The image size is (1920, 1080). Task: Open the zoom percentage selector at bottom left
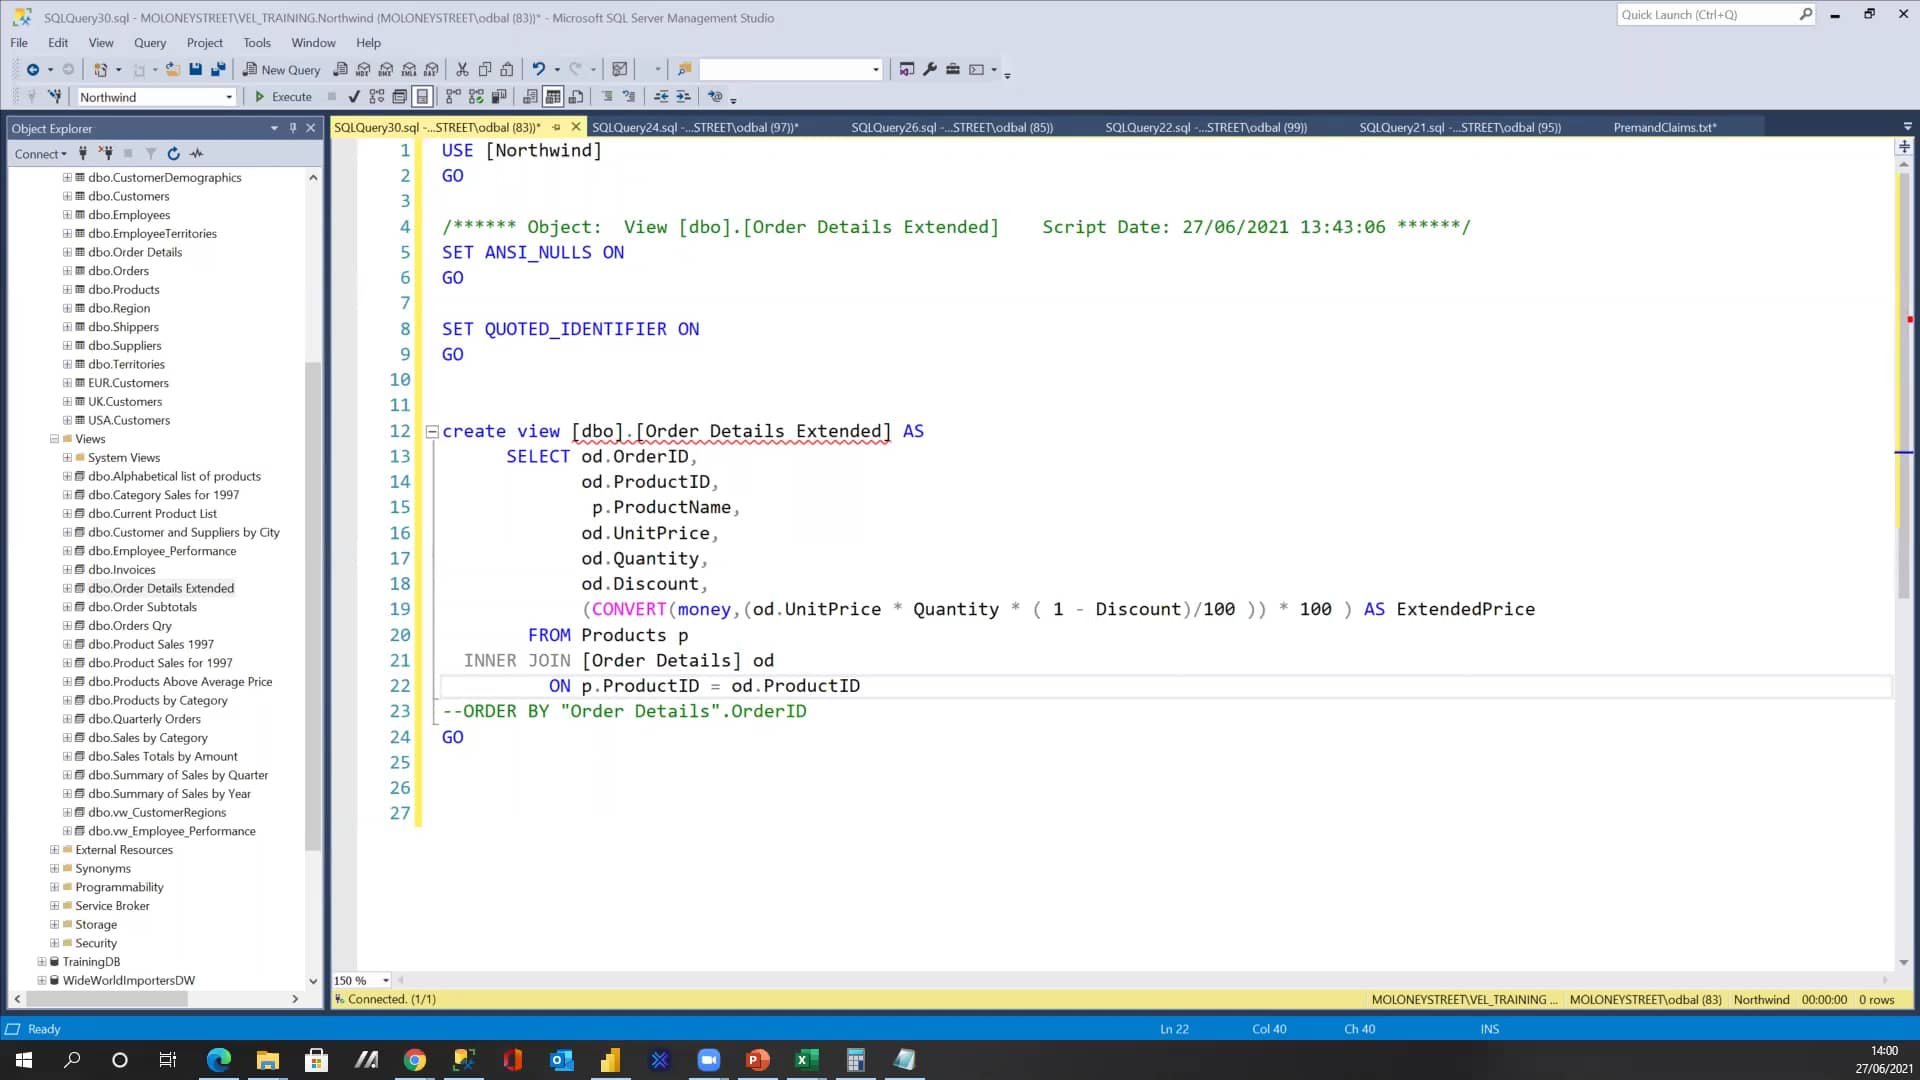(x=385, y=980)
